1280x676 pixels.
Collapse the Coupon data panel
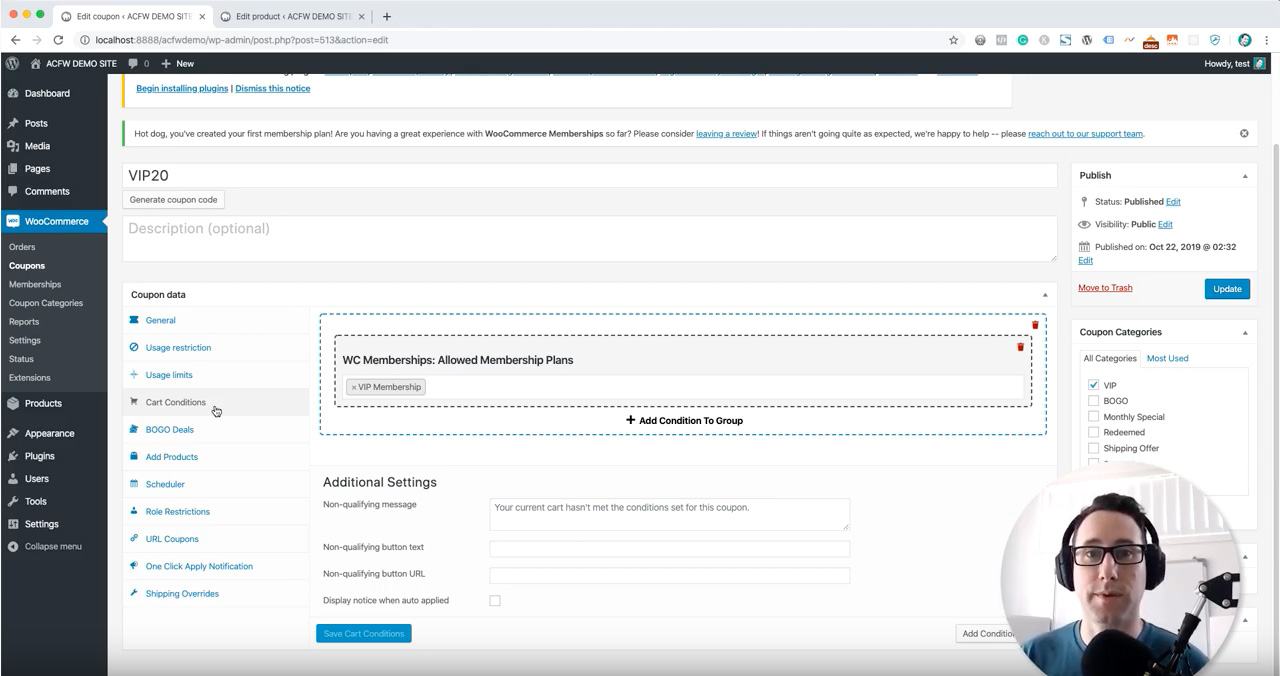pos(1045,295)
